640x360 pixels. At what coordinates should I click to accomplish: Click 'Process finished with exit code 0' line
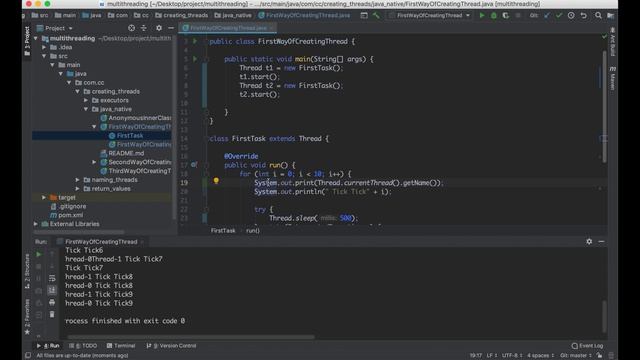point(125,321)
